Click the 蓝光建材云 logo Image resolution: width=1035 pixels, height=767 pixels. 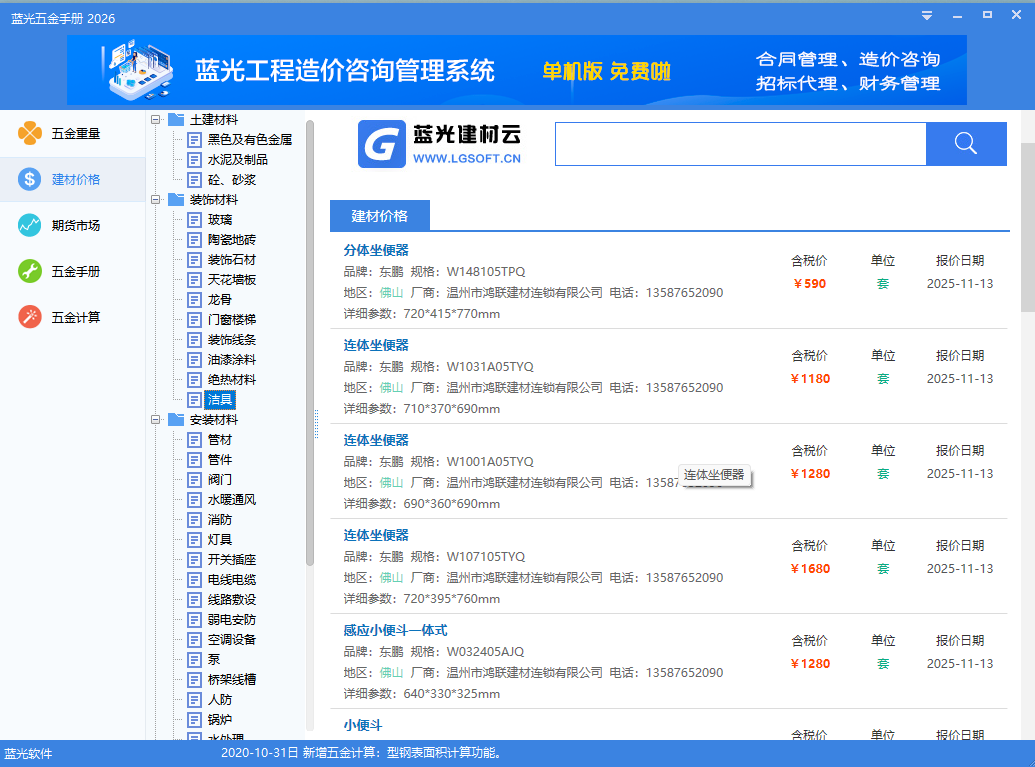coord(440,145)
